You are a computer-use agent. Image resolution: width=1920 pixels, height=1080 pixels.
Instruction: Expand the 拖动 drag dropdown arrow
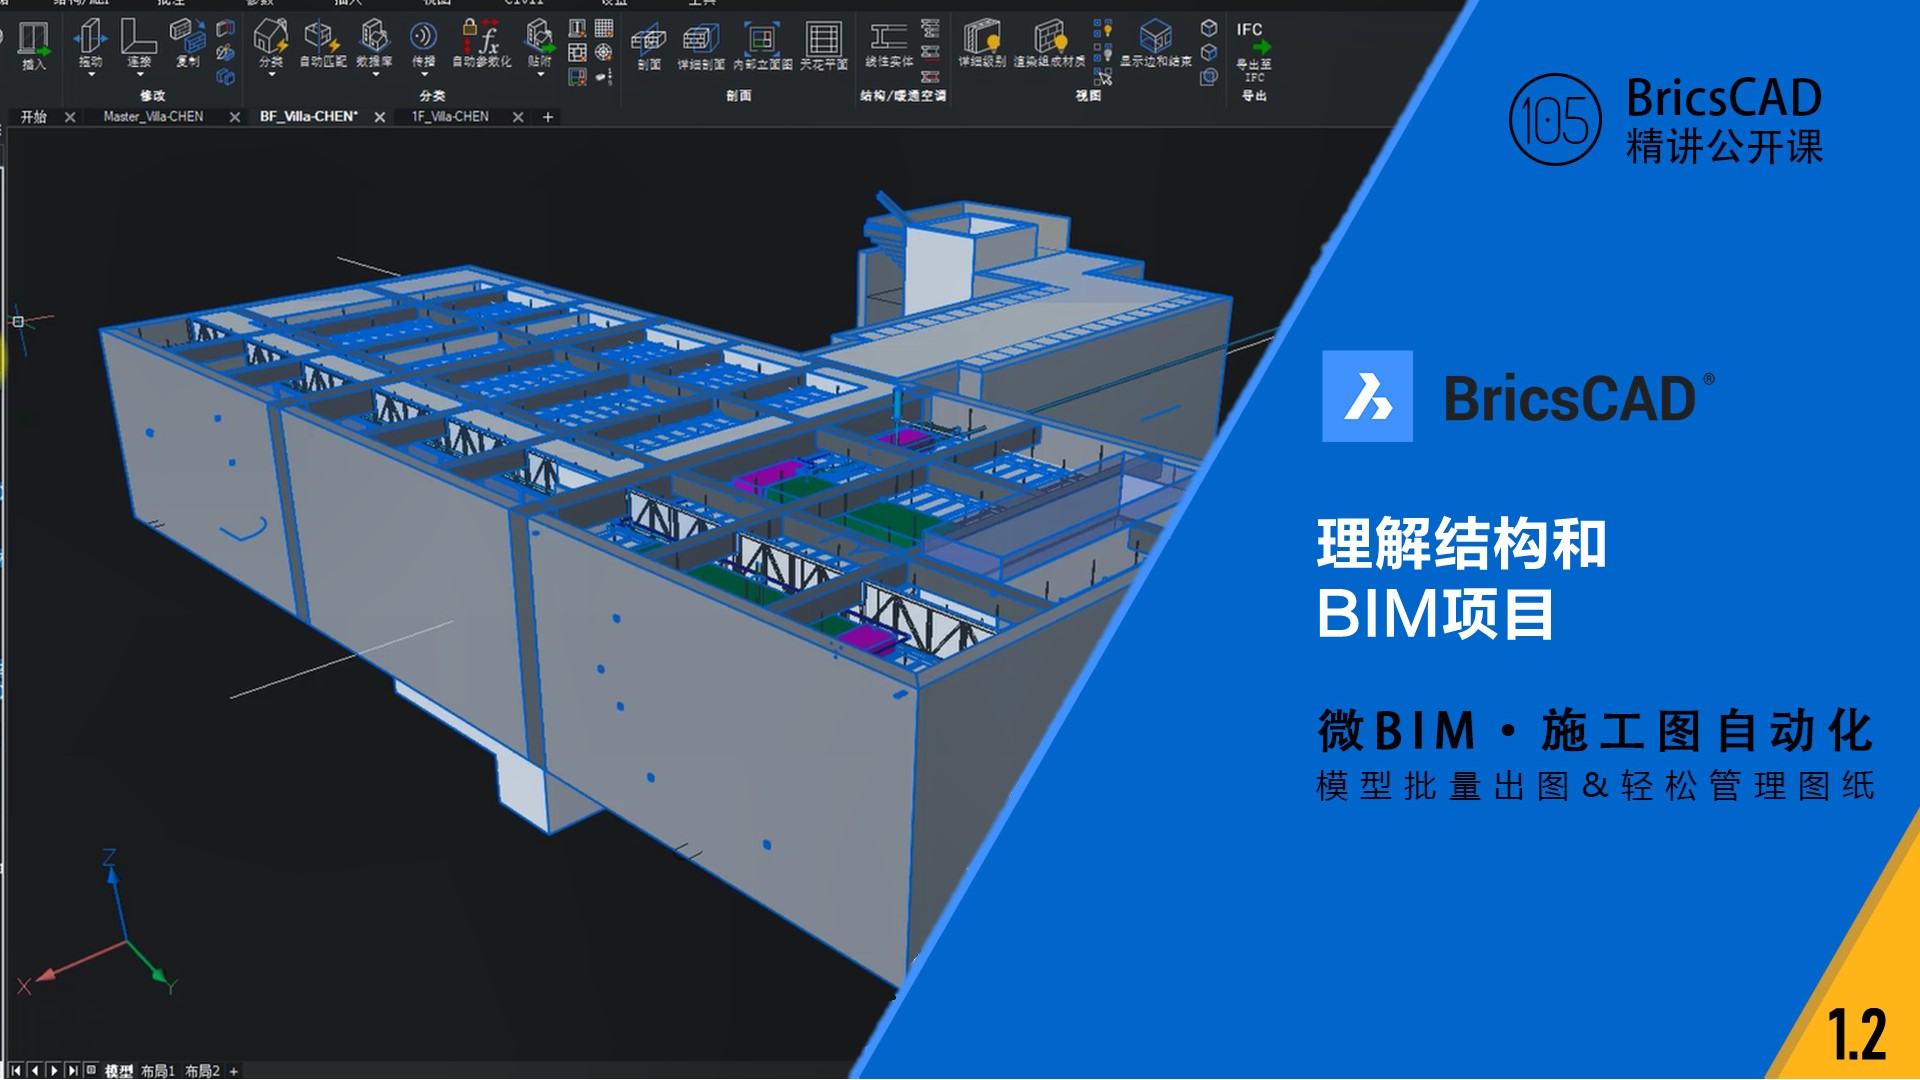click(90, 75)
